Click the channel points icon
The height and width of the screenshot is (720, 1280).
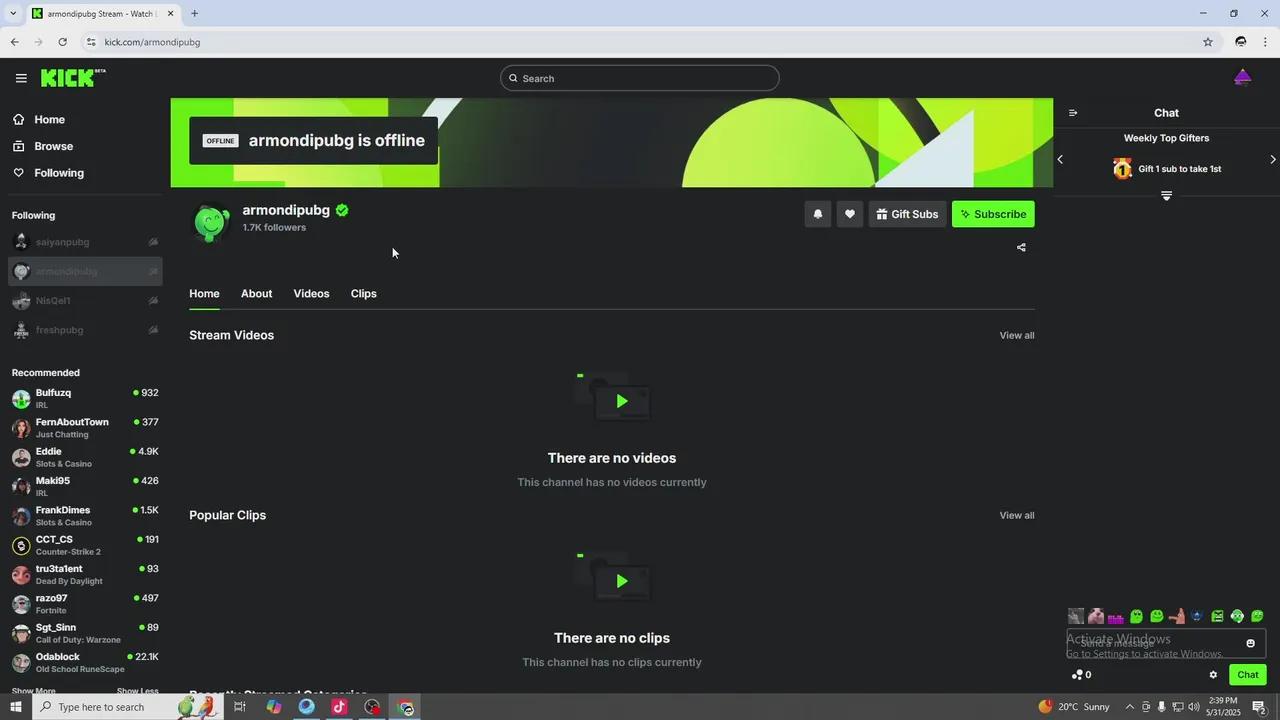pos(1077,675)
